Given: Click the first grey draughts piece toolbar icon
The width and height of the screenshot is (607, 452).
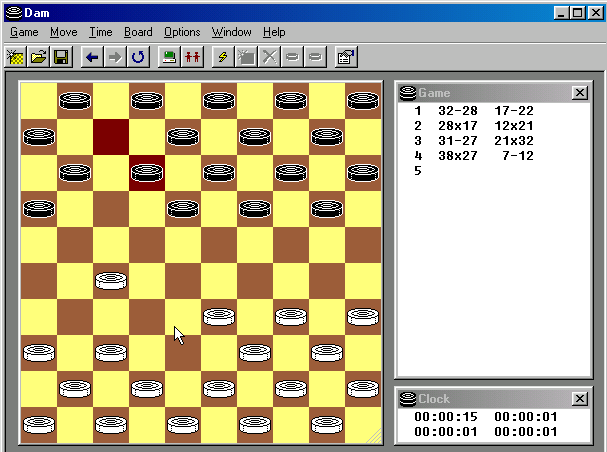Looking at the screenshot, I should [292, 57].
